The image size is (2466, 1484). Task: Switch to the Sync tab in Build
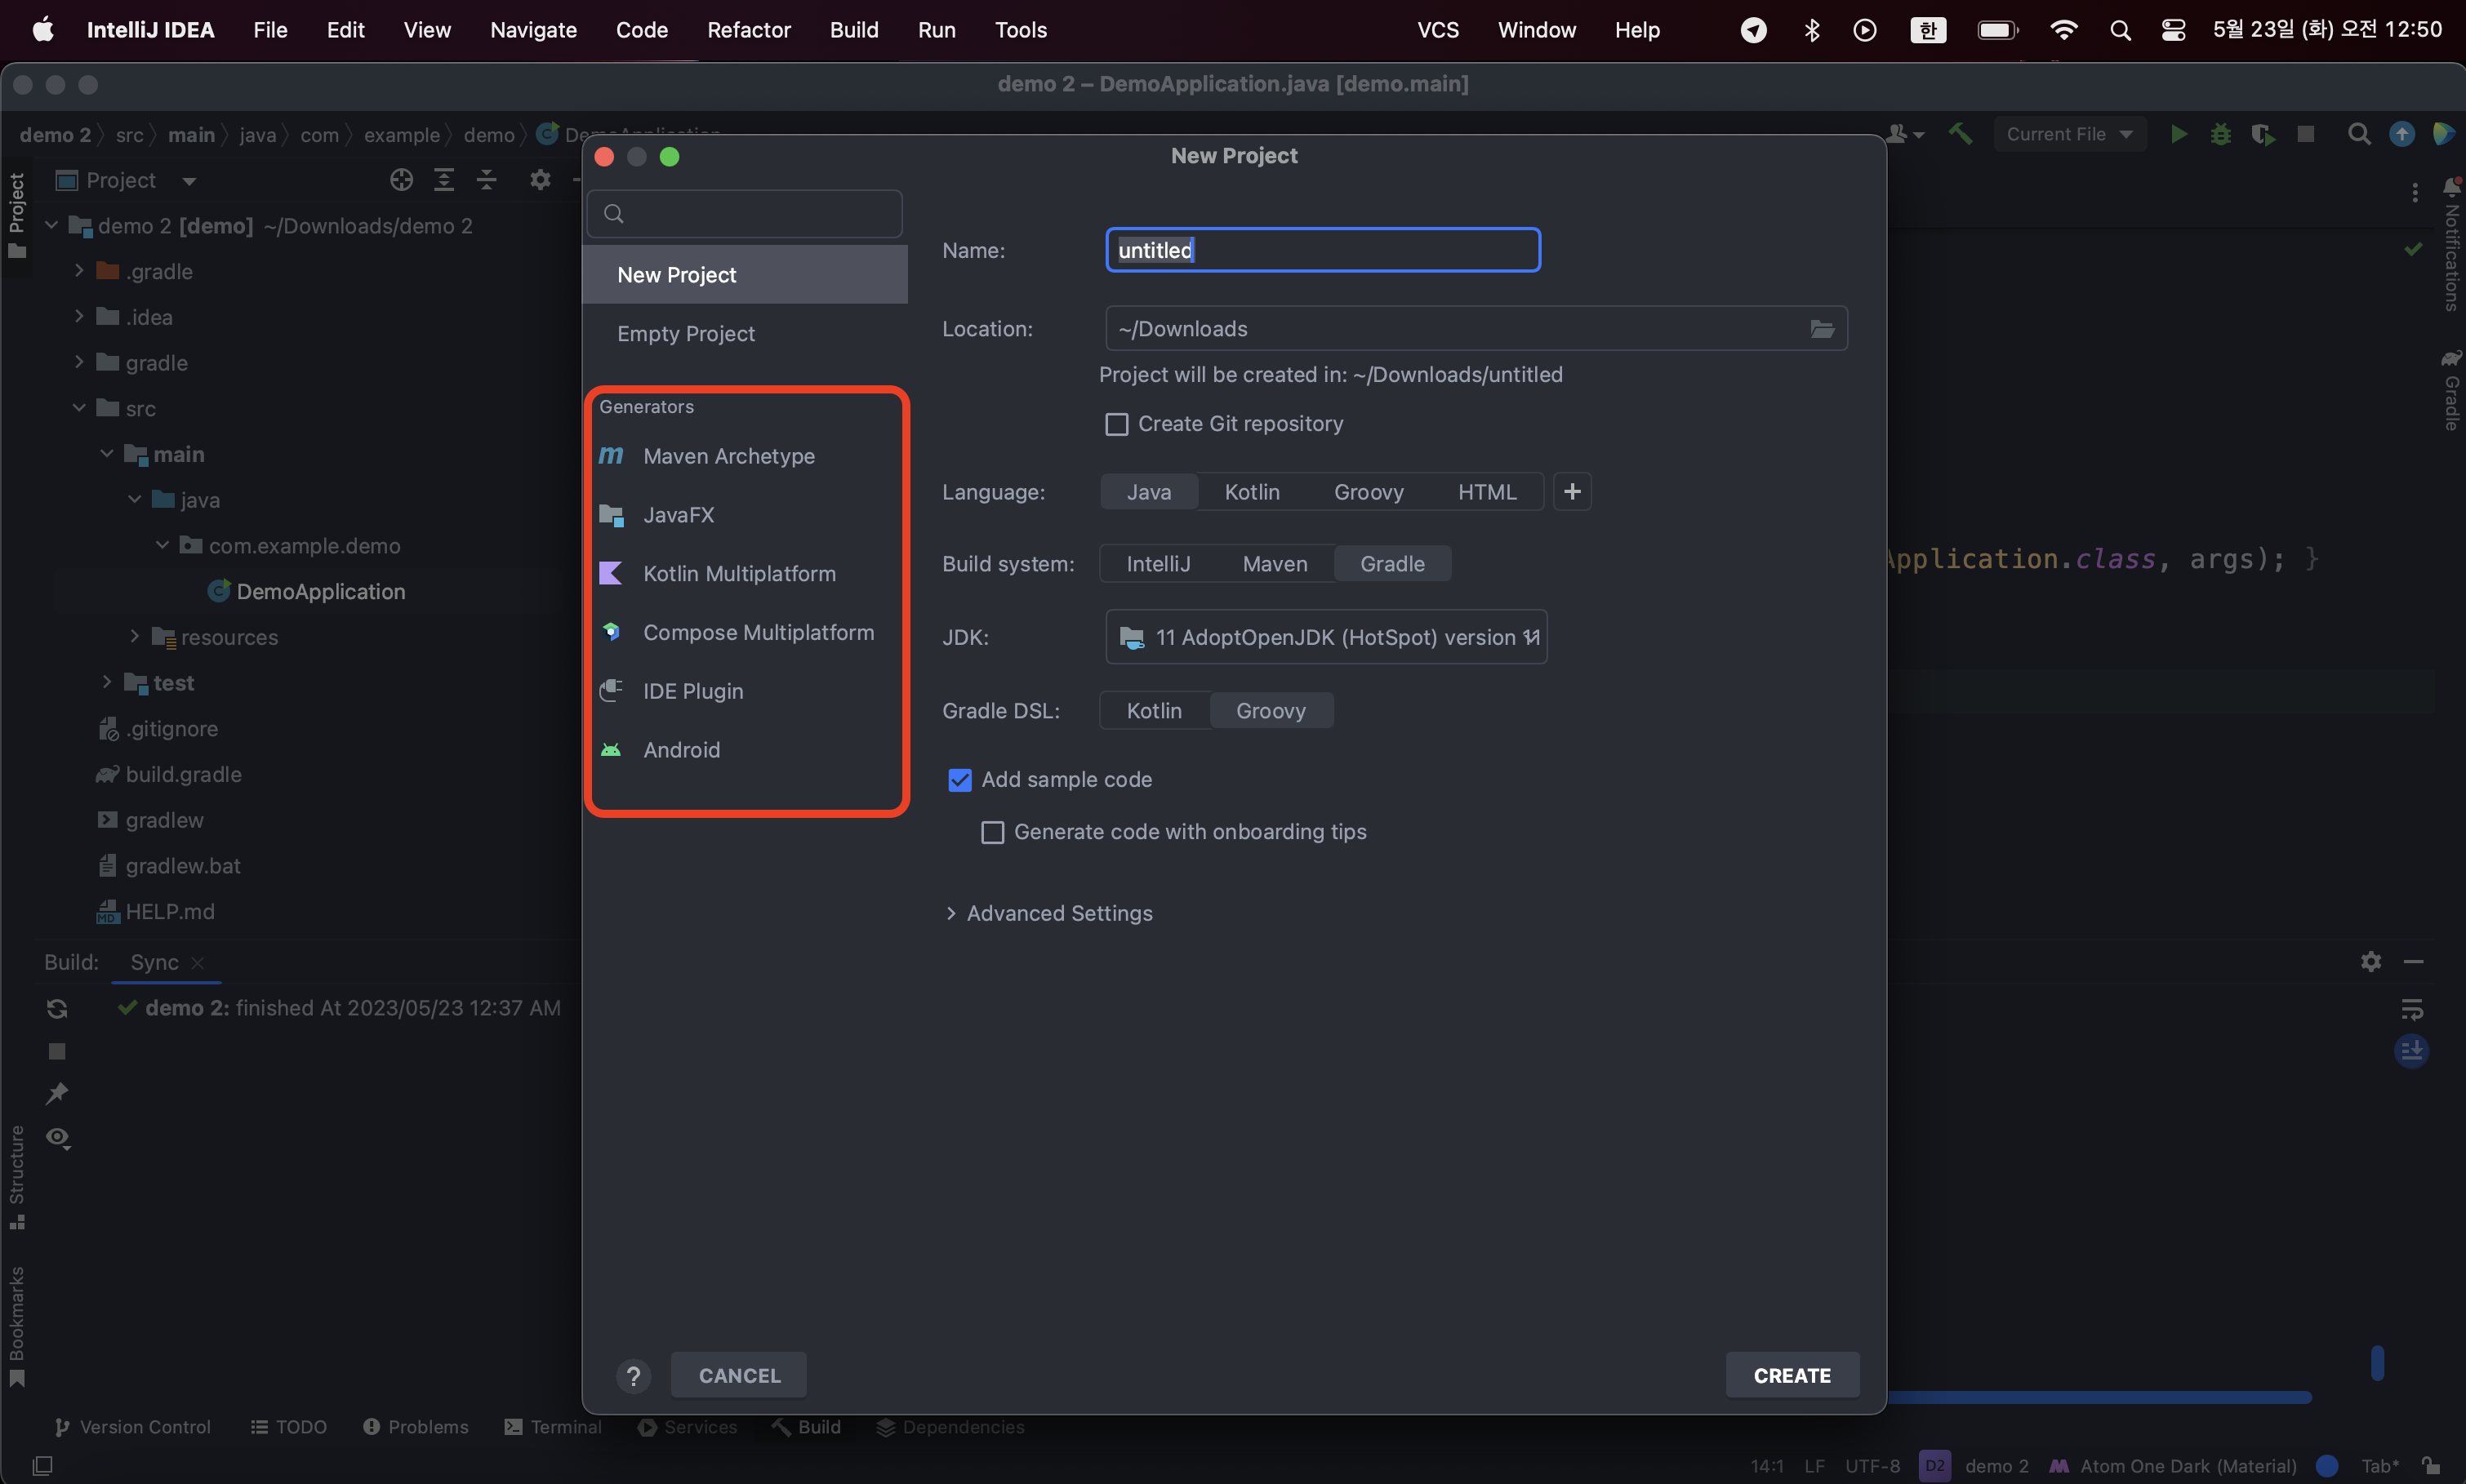(x=154, y=962)
